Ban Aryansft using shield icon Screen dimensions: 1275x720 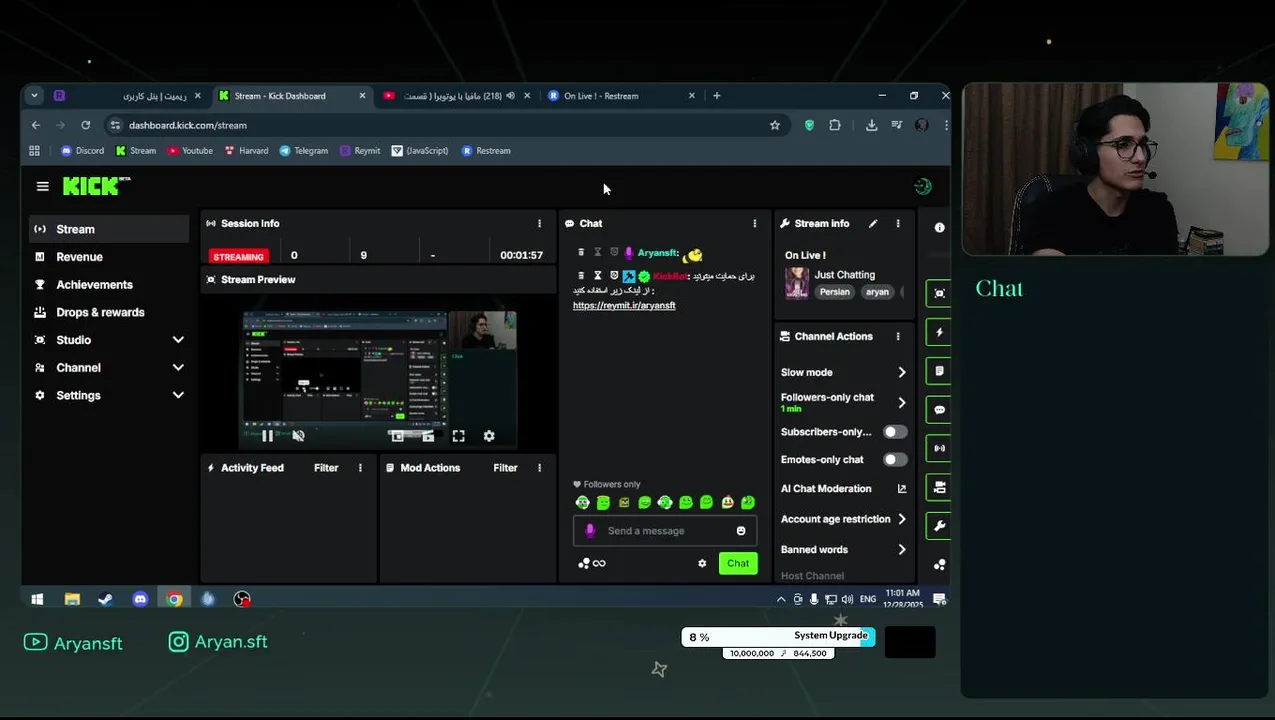pyautogui.click(x=614, y=253)
